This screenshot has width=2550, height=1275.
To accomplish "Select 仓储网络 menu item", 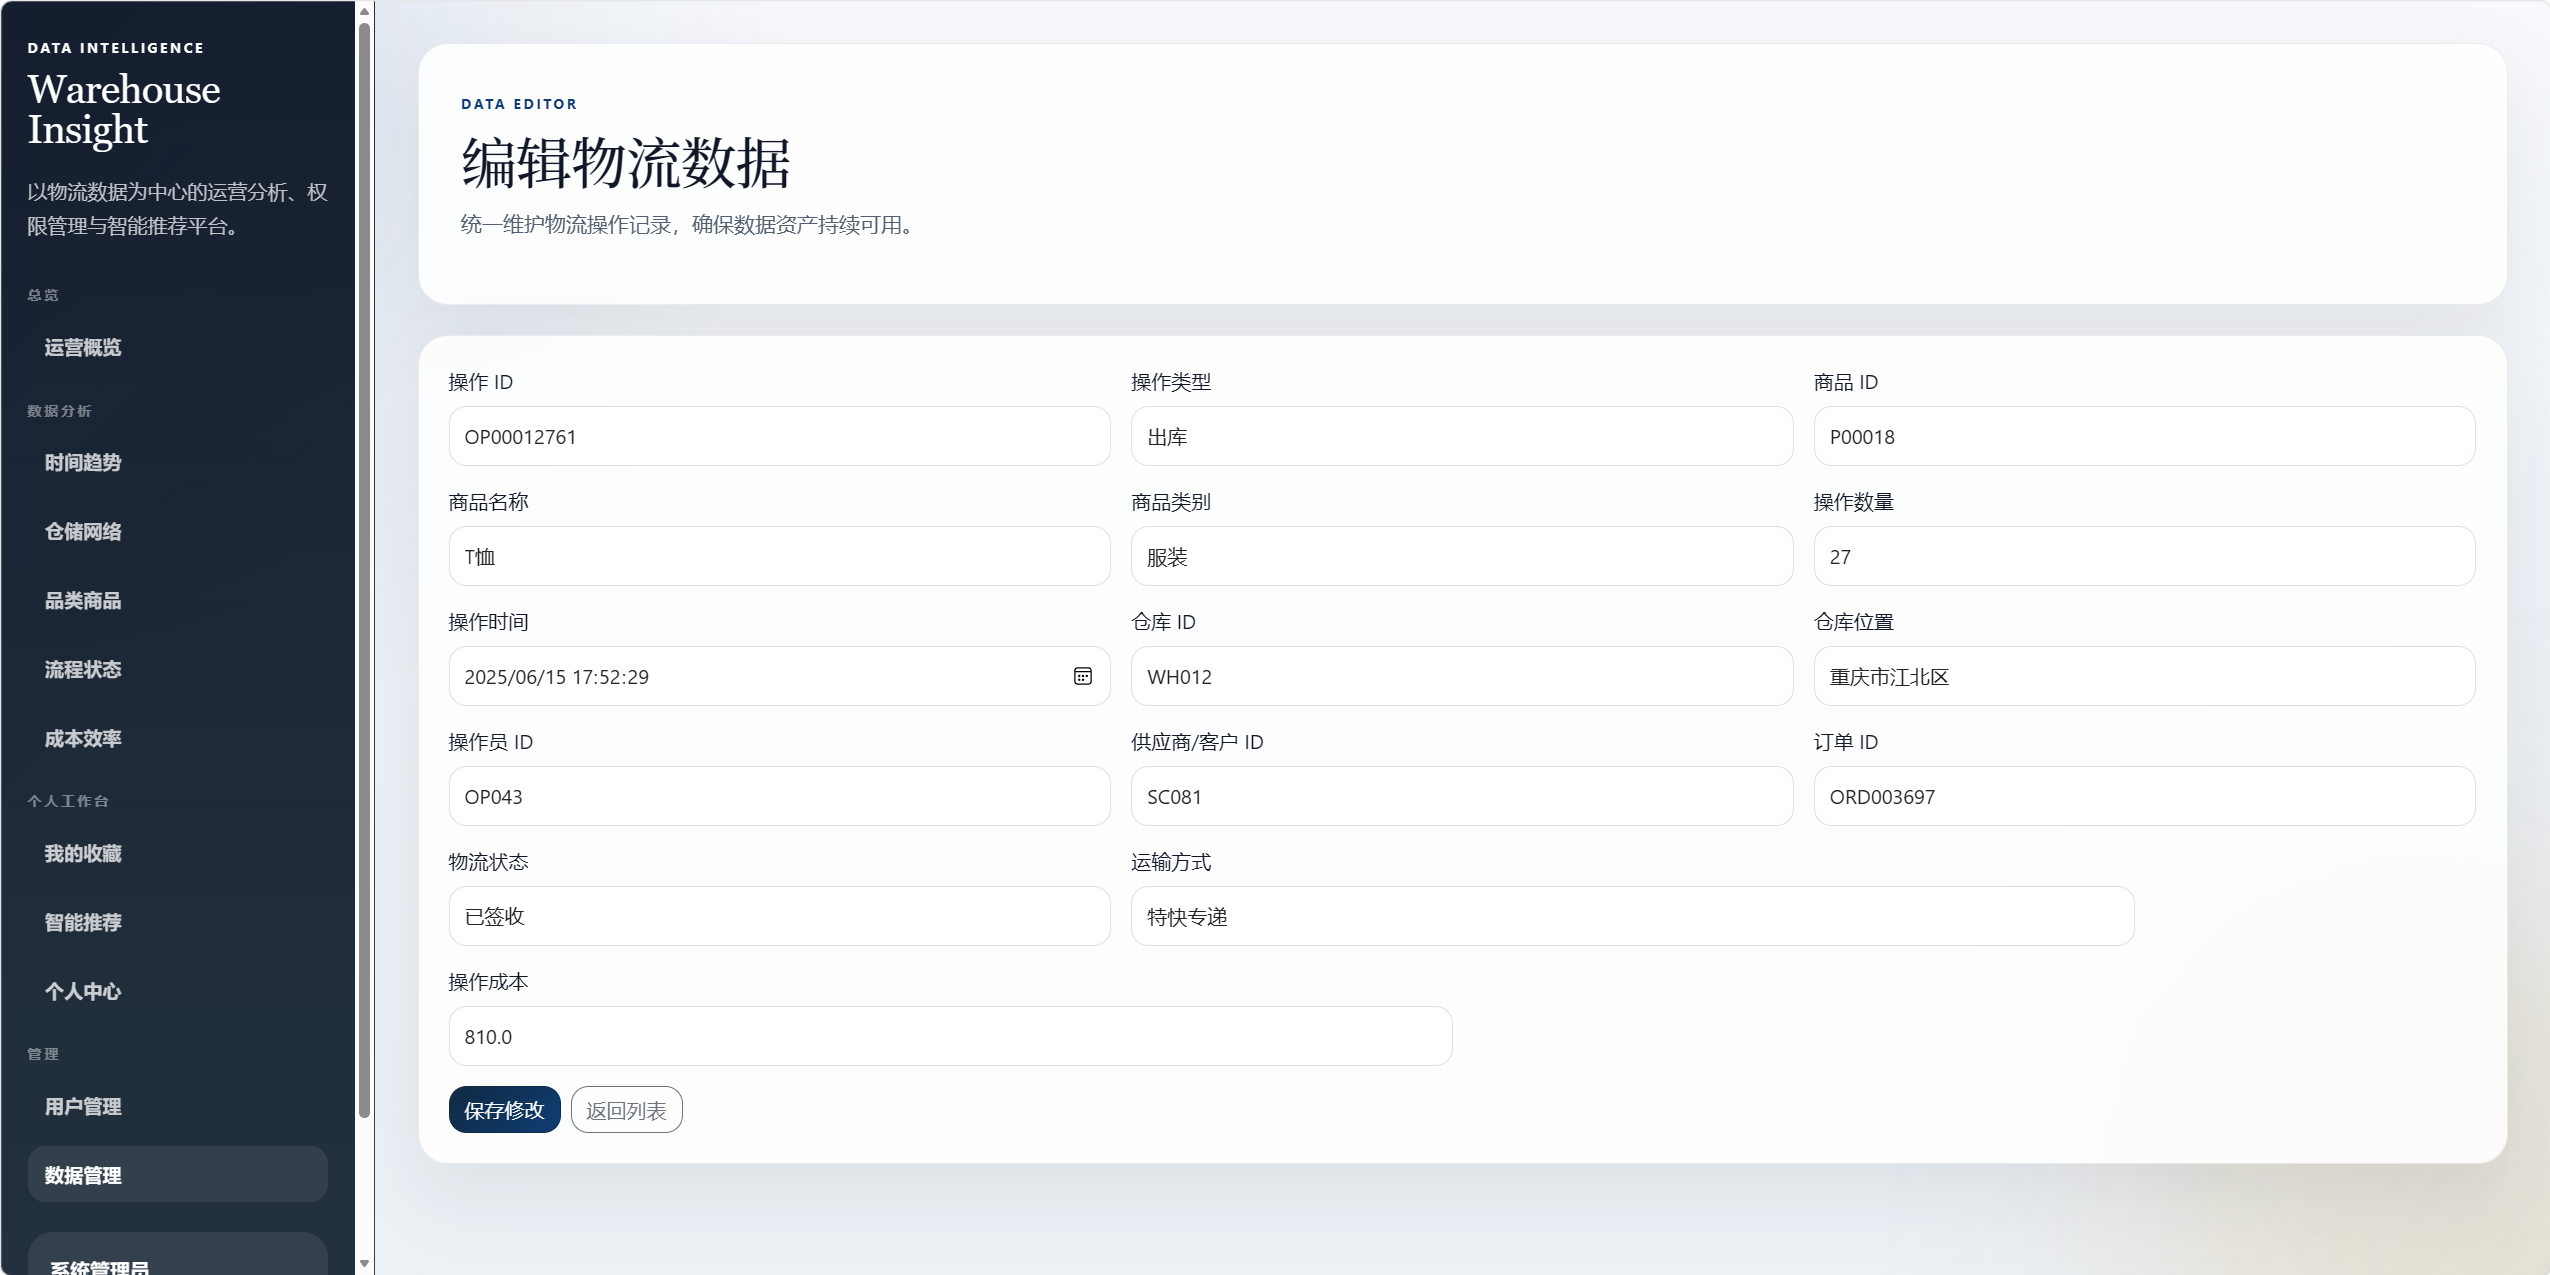I will pyautogui.click(x=83, y=531).
